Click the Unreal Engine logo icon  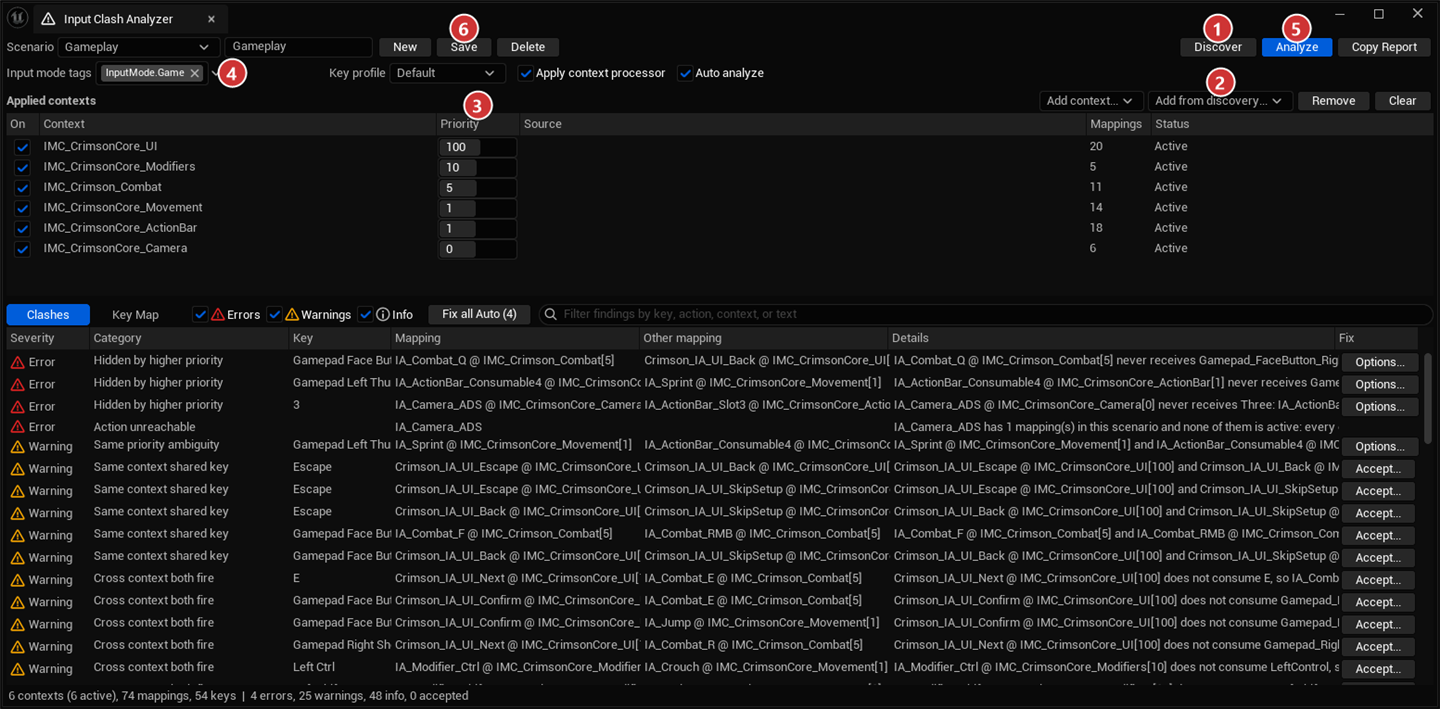tap(17, 17)
